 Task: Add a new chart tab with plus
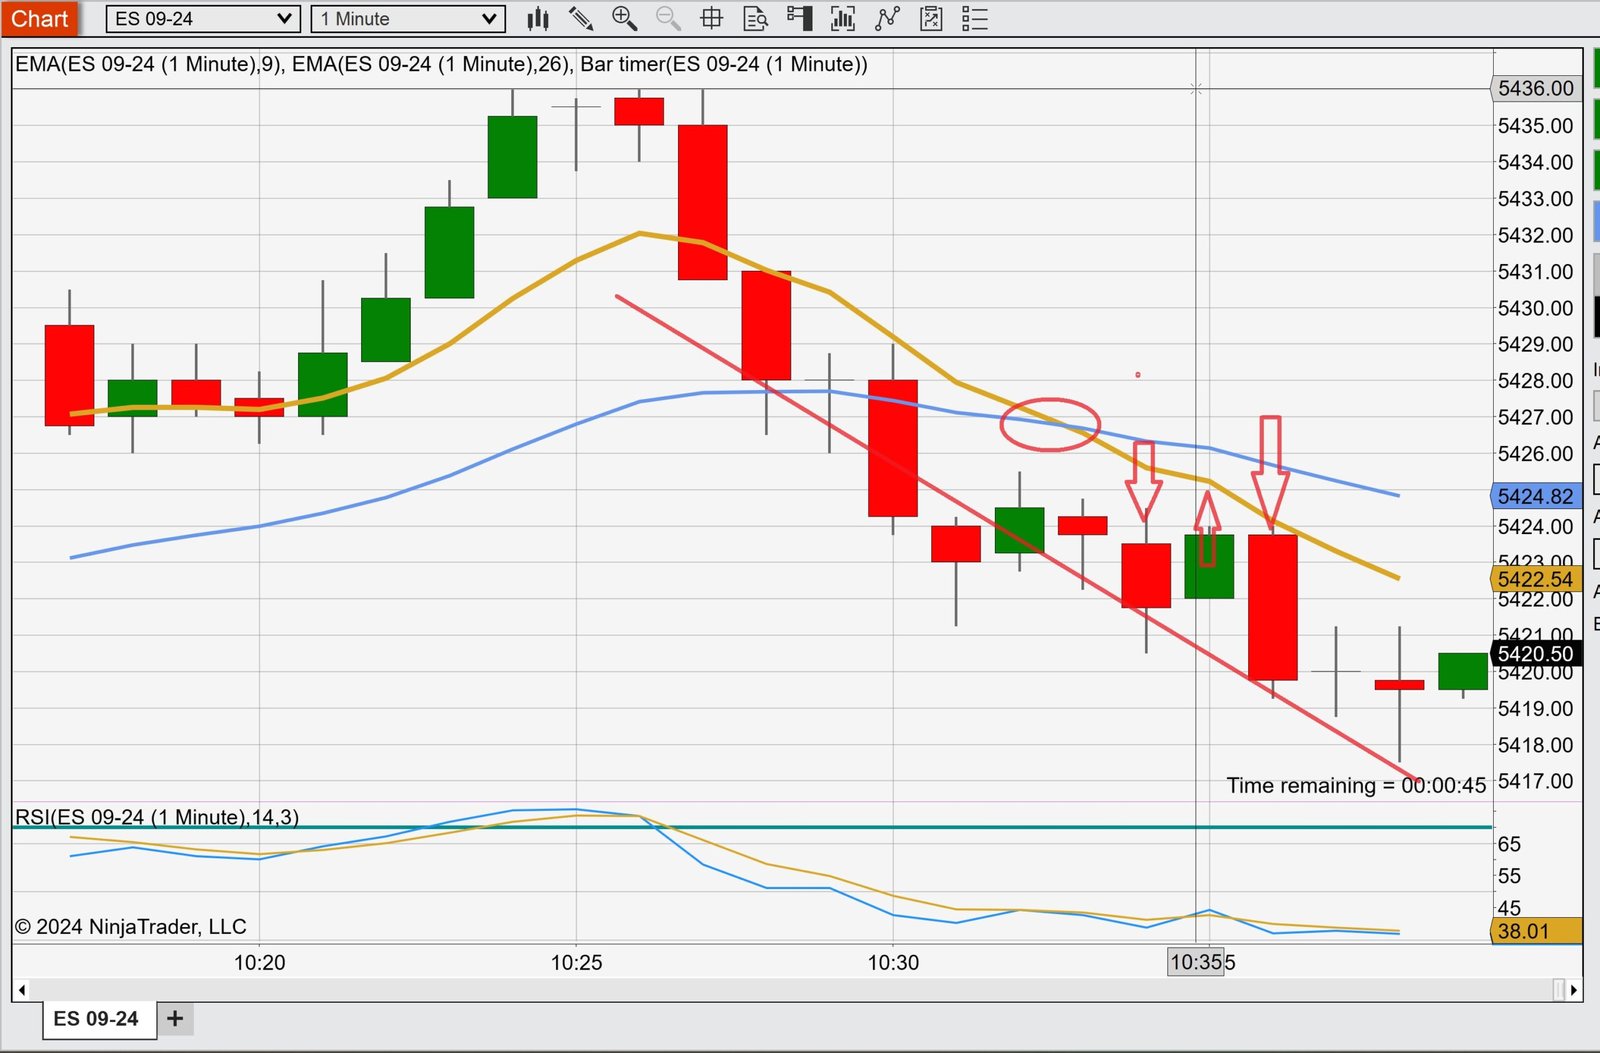coord(175,1019)
